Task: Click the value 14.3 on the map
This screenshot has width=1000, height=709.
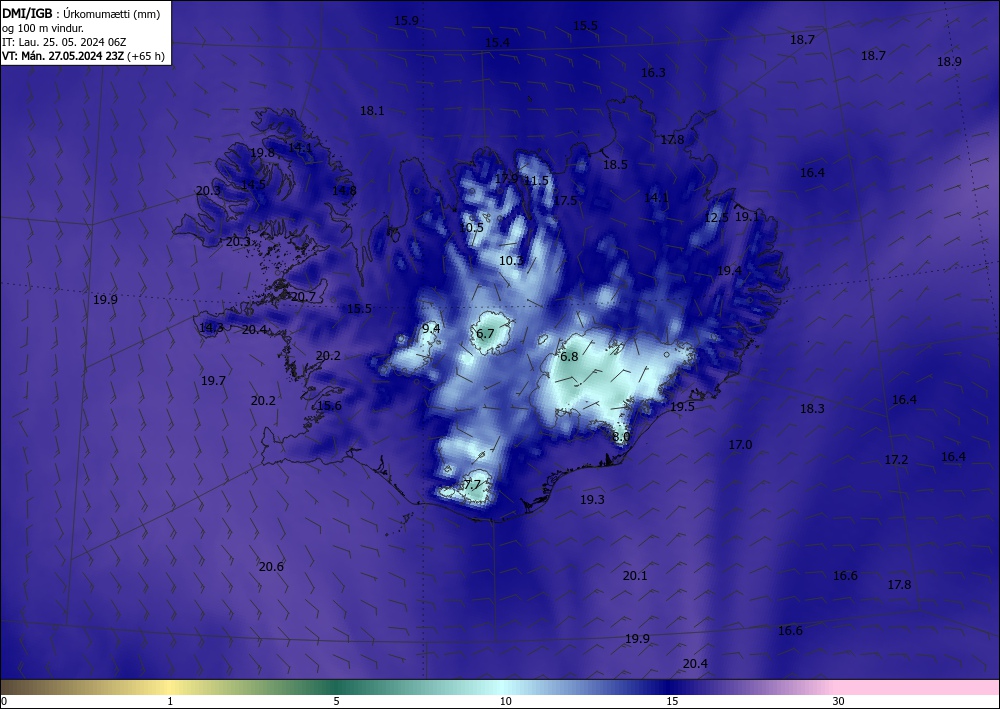Action: pyautogui.click(x=211, y=328)
